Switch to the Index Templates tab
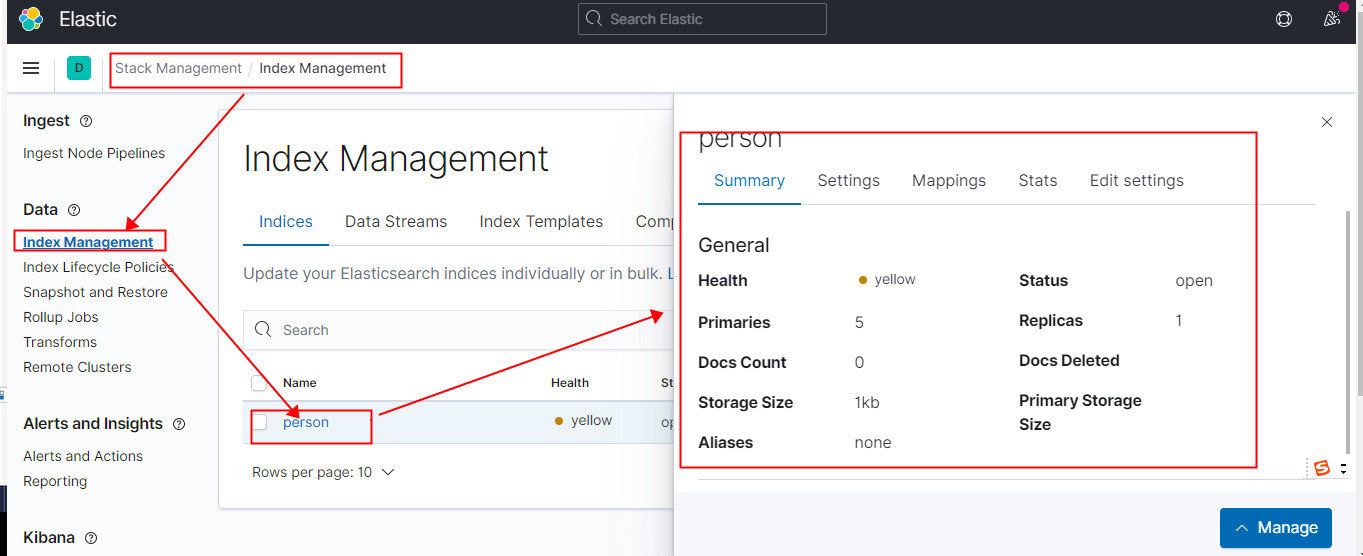 (541, 222)
